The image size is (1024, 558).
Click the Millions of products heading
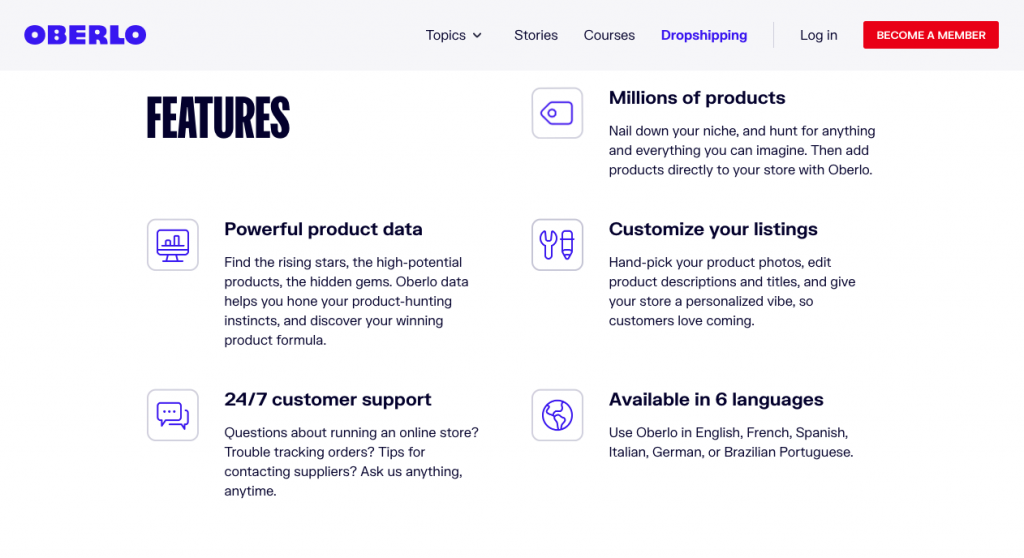click(697, 98)
